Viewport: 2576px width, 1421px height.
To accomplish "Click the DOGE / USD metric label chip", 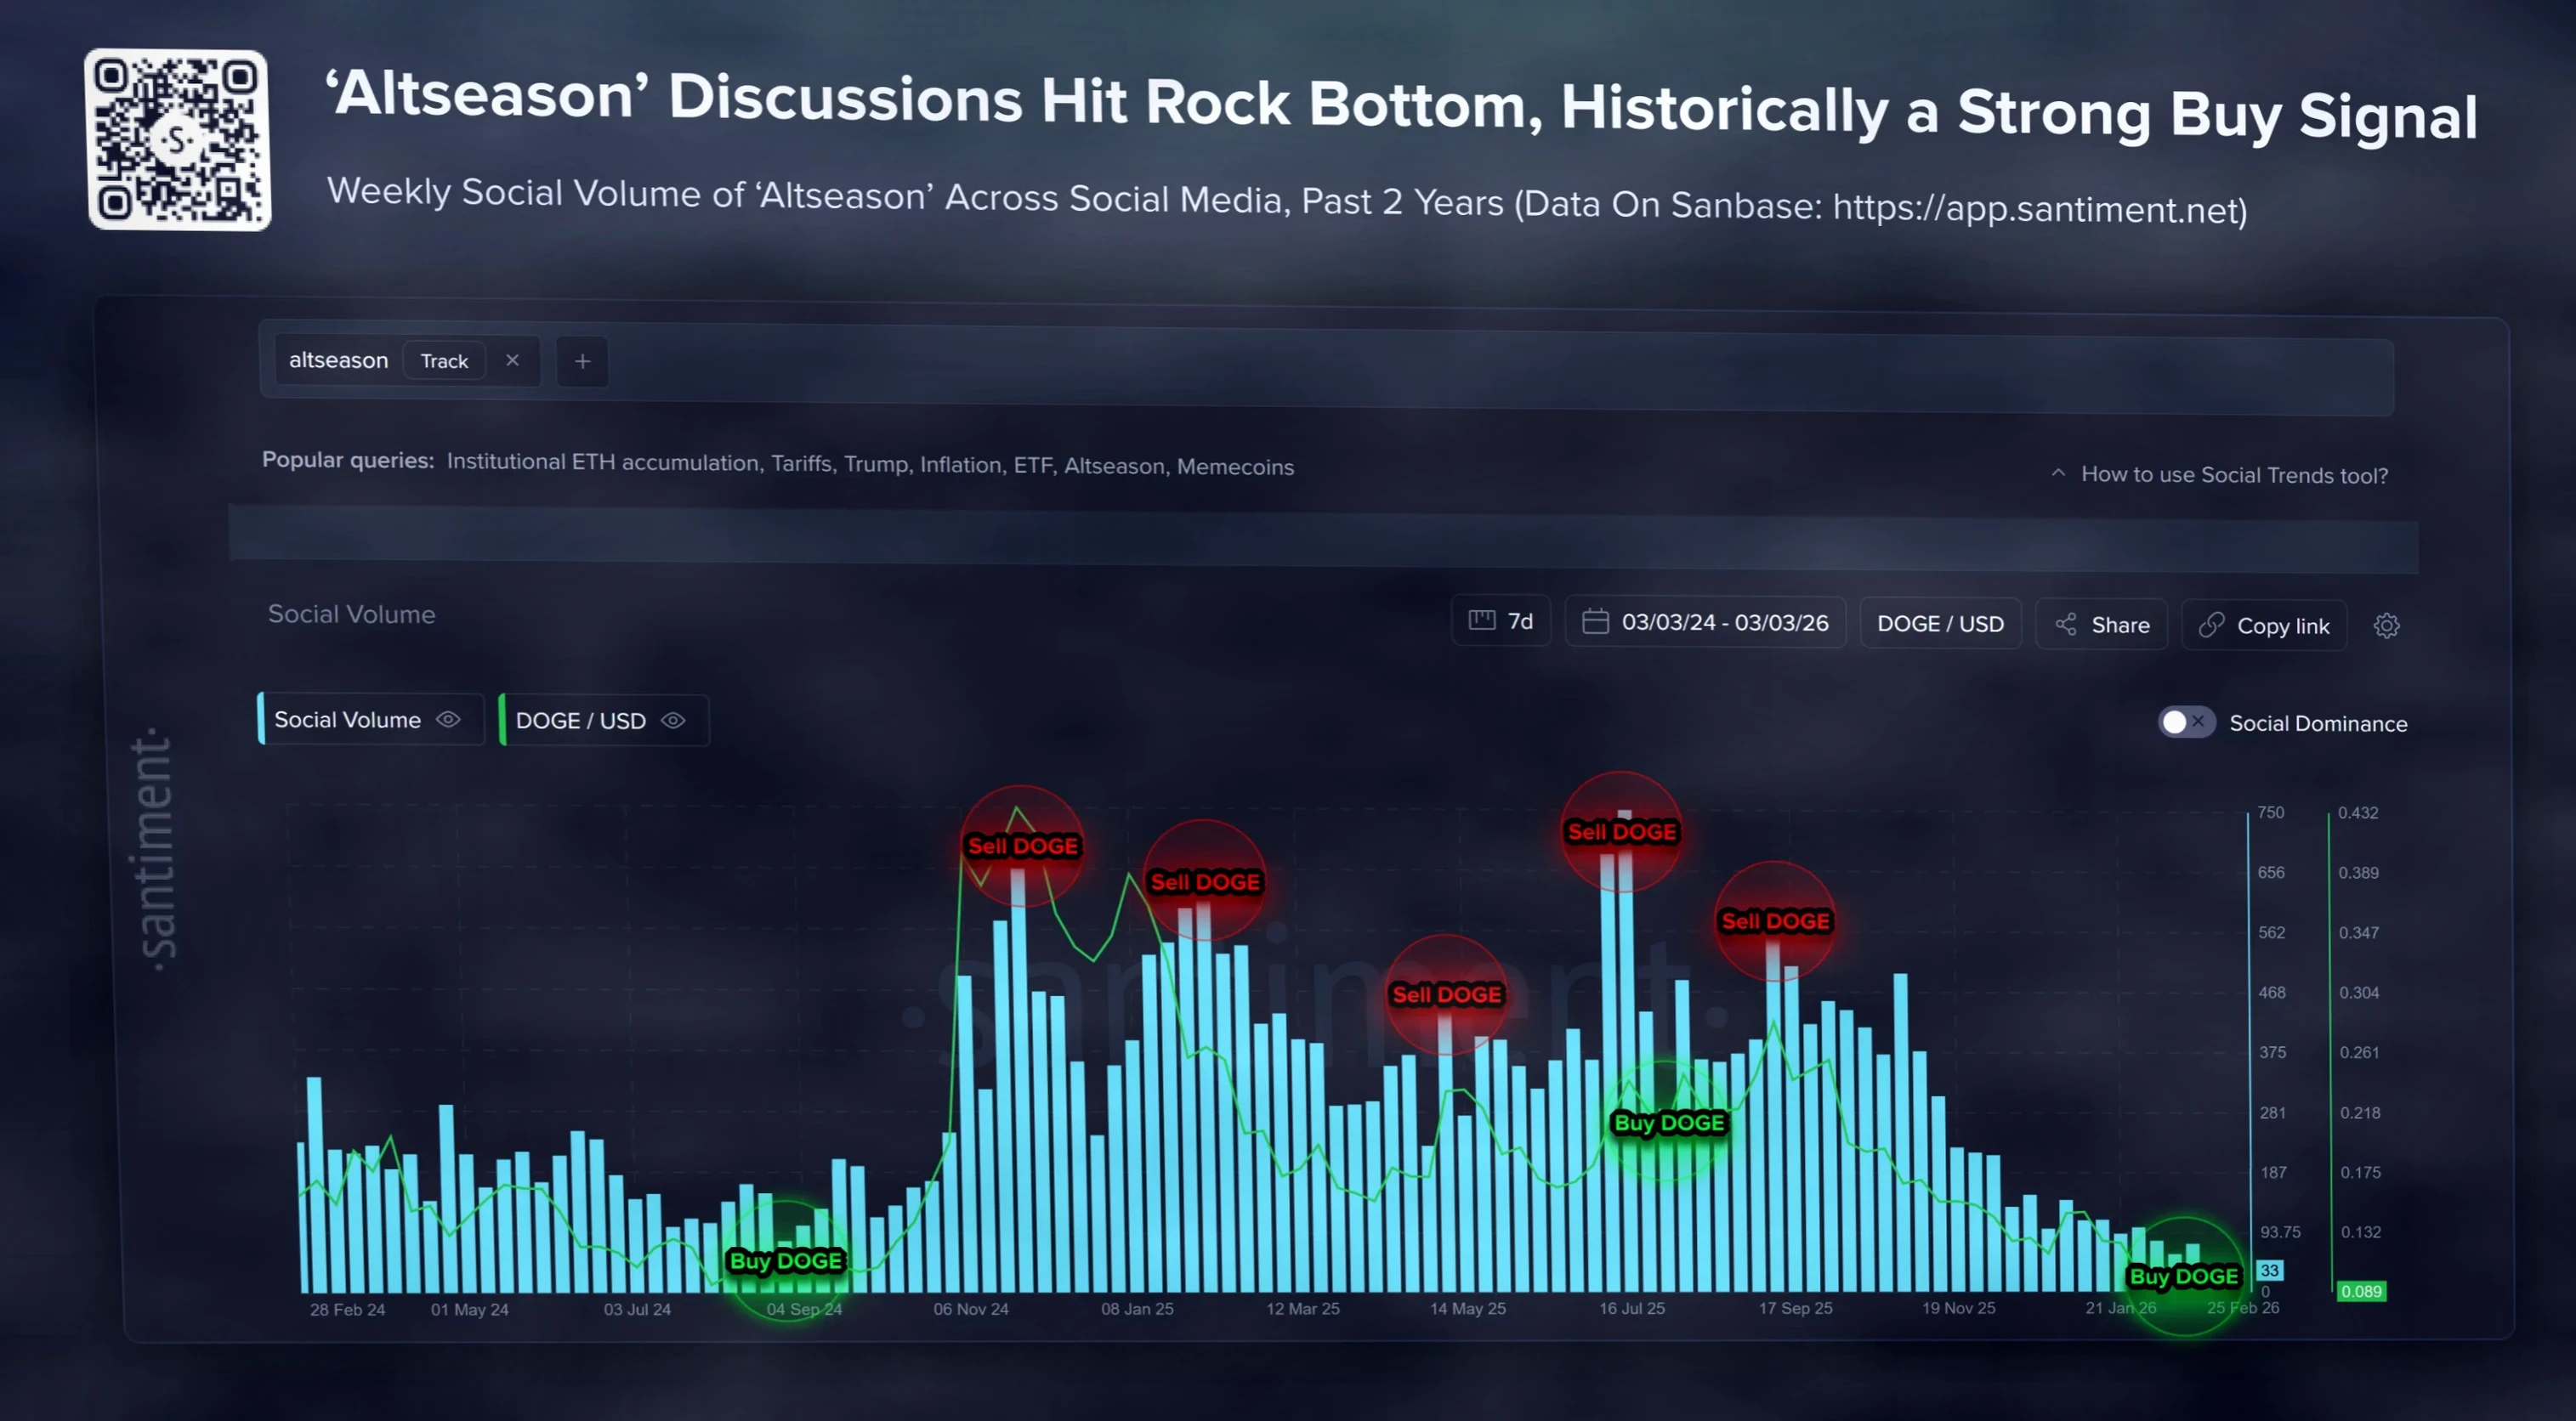I will coord(604,720).
